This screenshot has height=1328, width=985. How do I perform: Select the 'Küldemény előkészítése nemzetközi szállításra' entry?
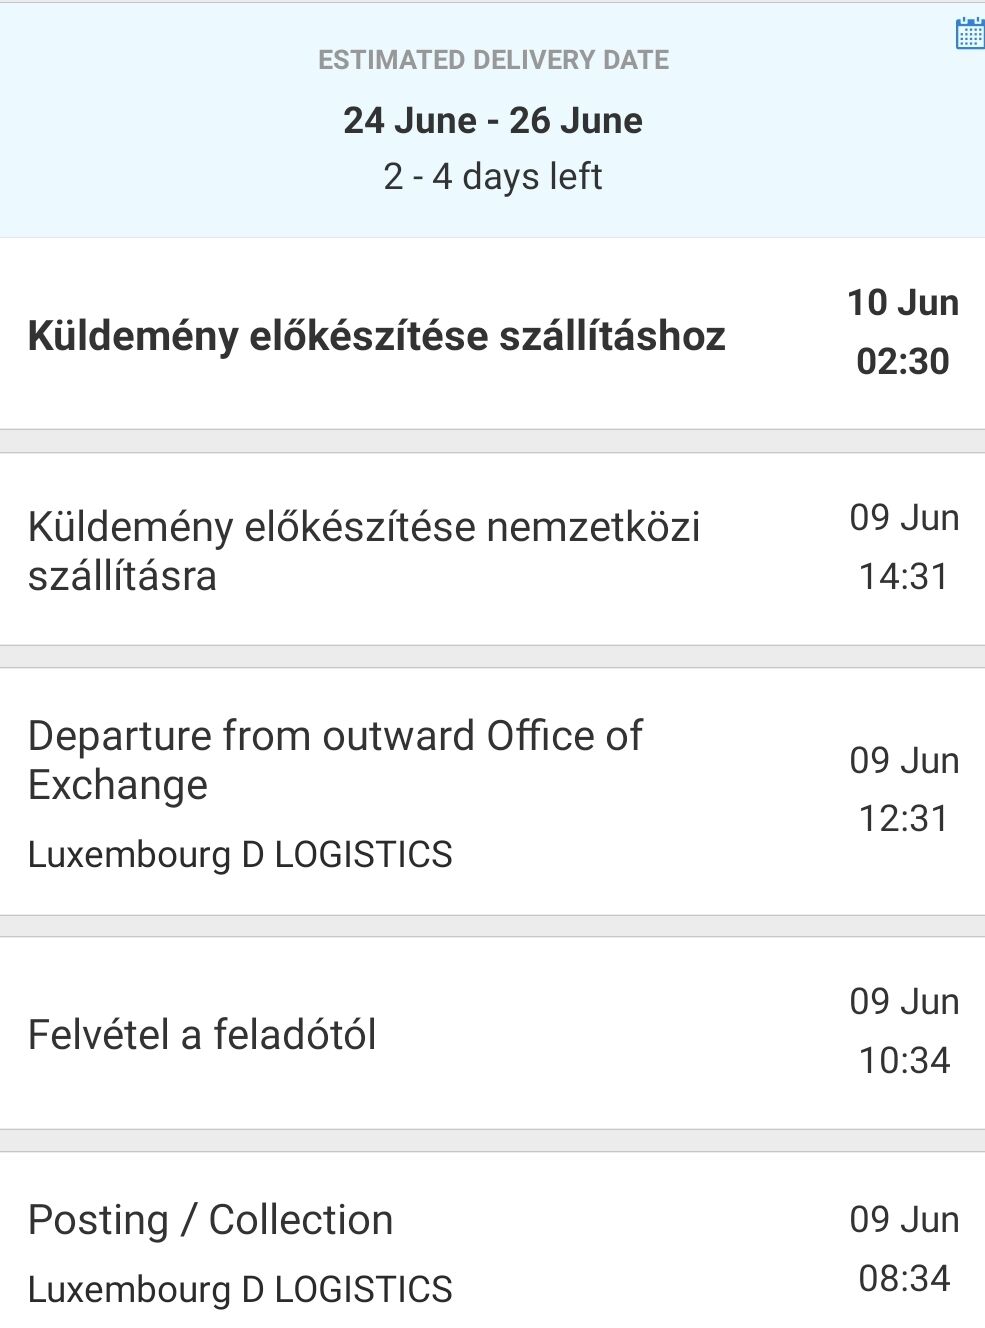pyautogui.click(x=492, y=549)
